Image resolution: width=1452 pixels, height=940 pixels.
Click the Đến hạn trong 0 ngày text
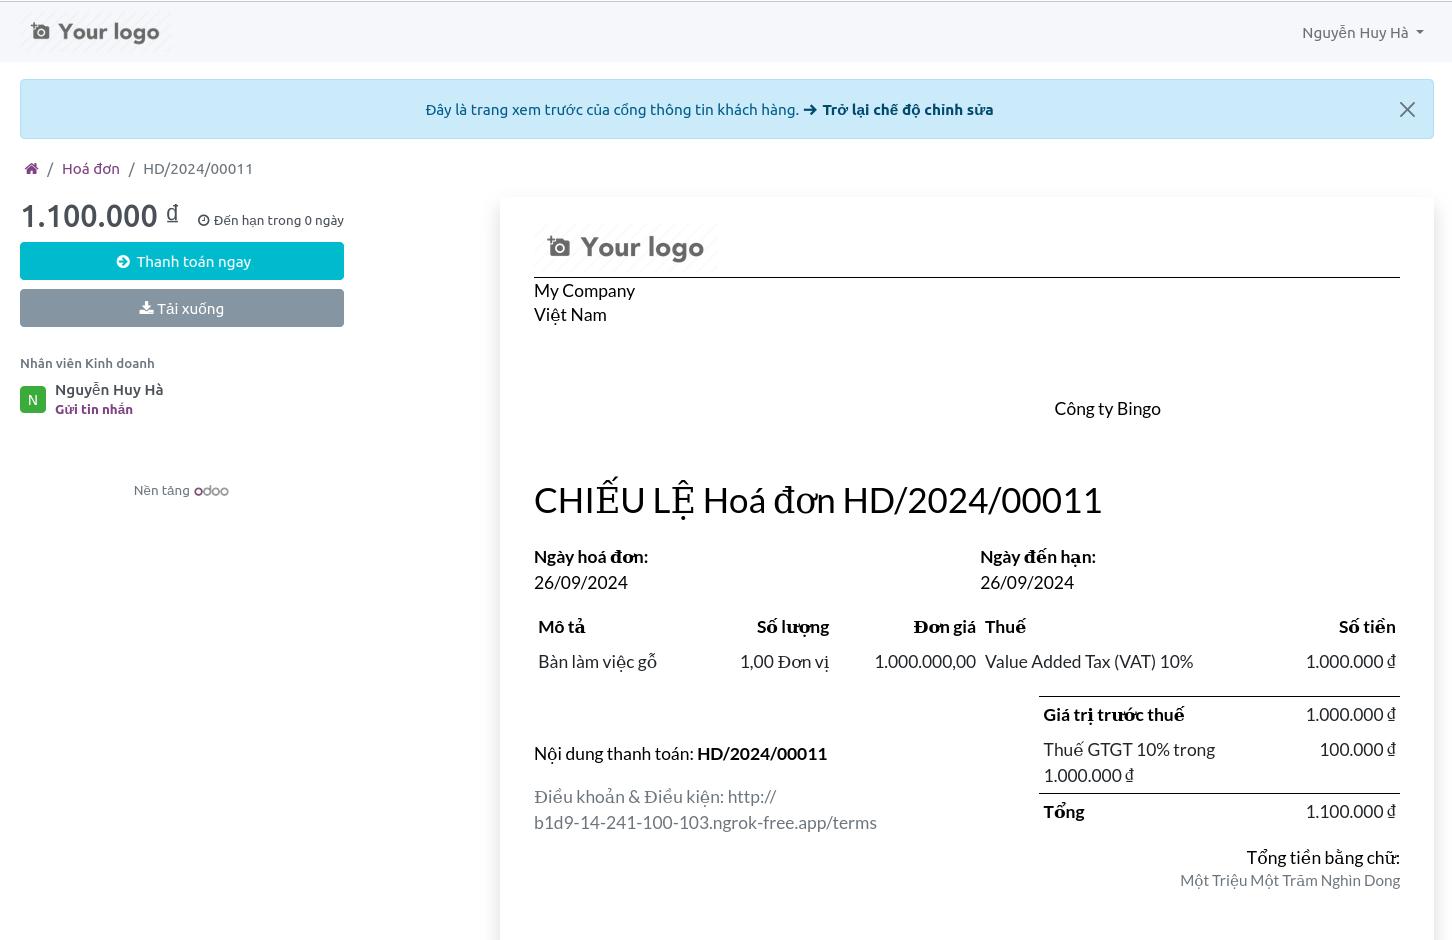point(271,220)
